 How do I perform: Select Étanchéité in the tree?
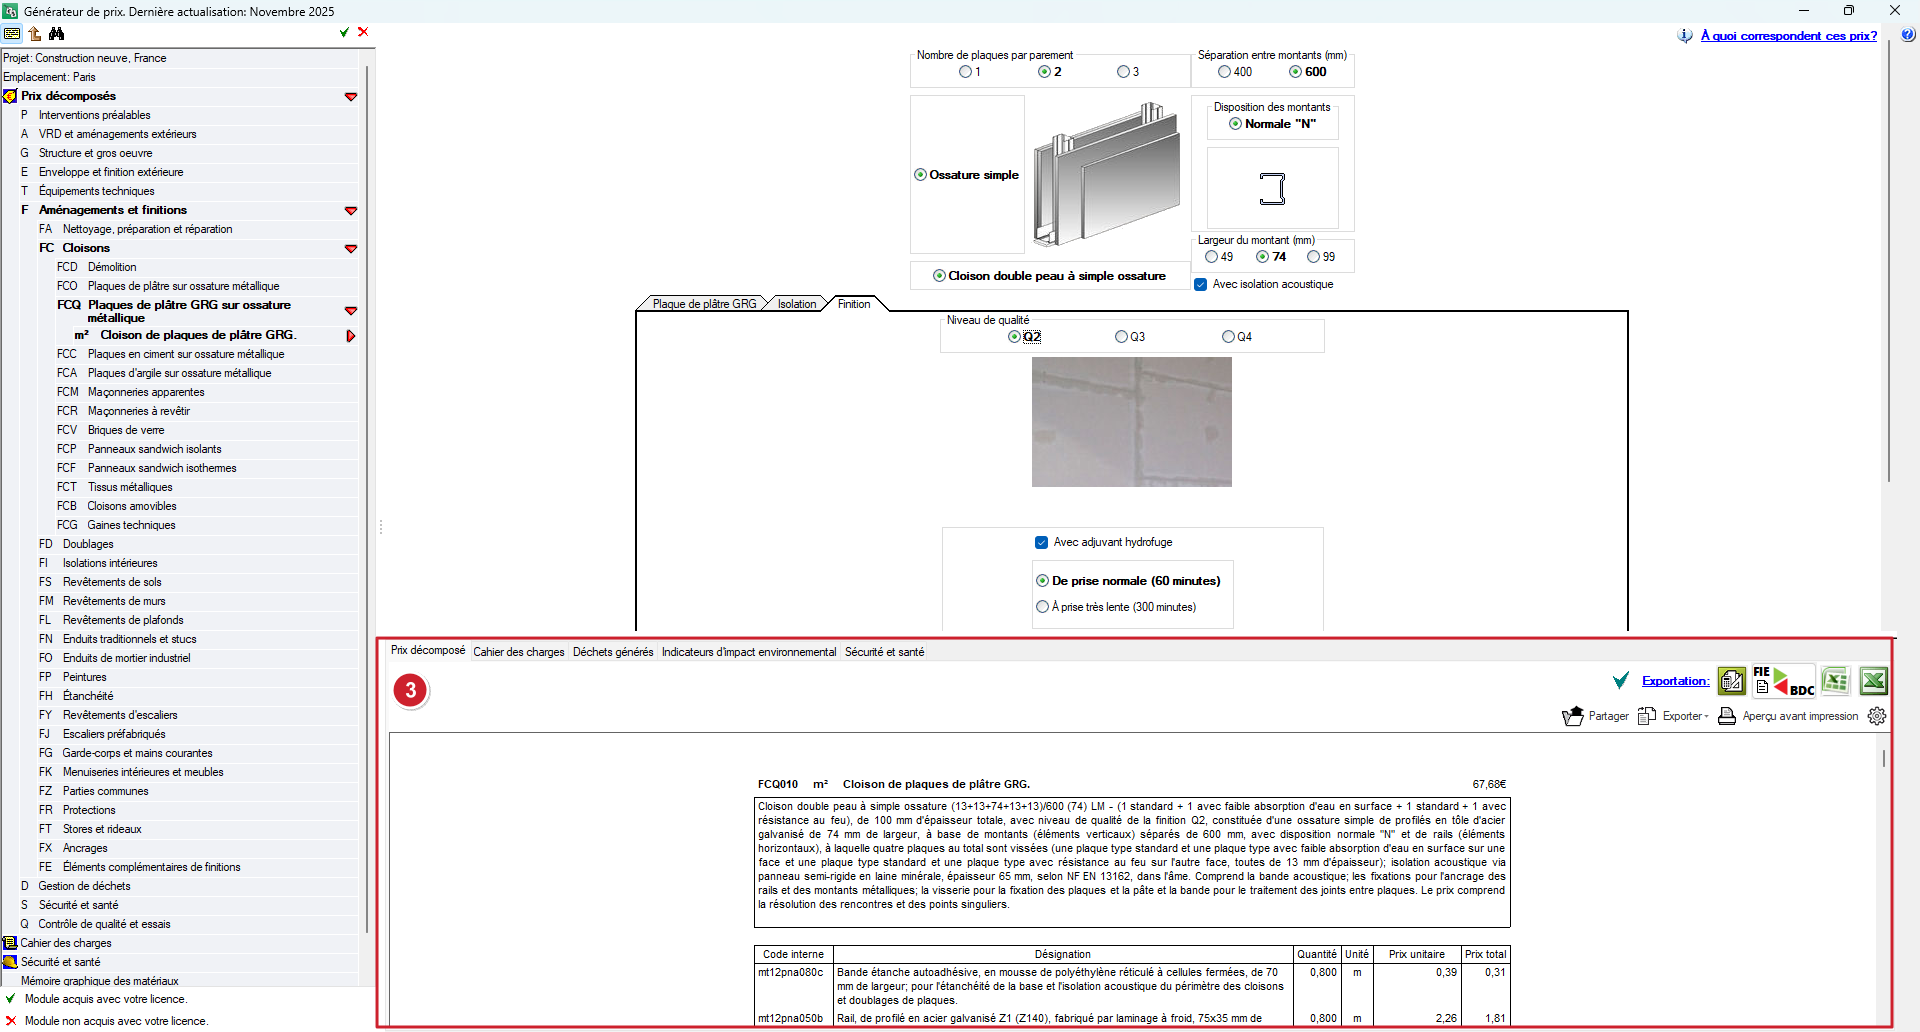tap(88, 696)
